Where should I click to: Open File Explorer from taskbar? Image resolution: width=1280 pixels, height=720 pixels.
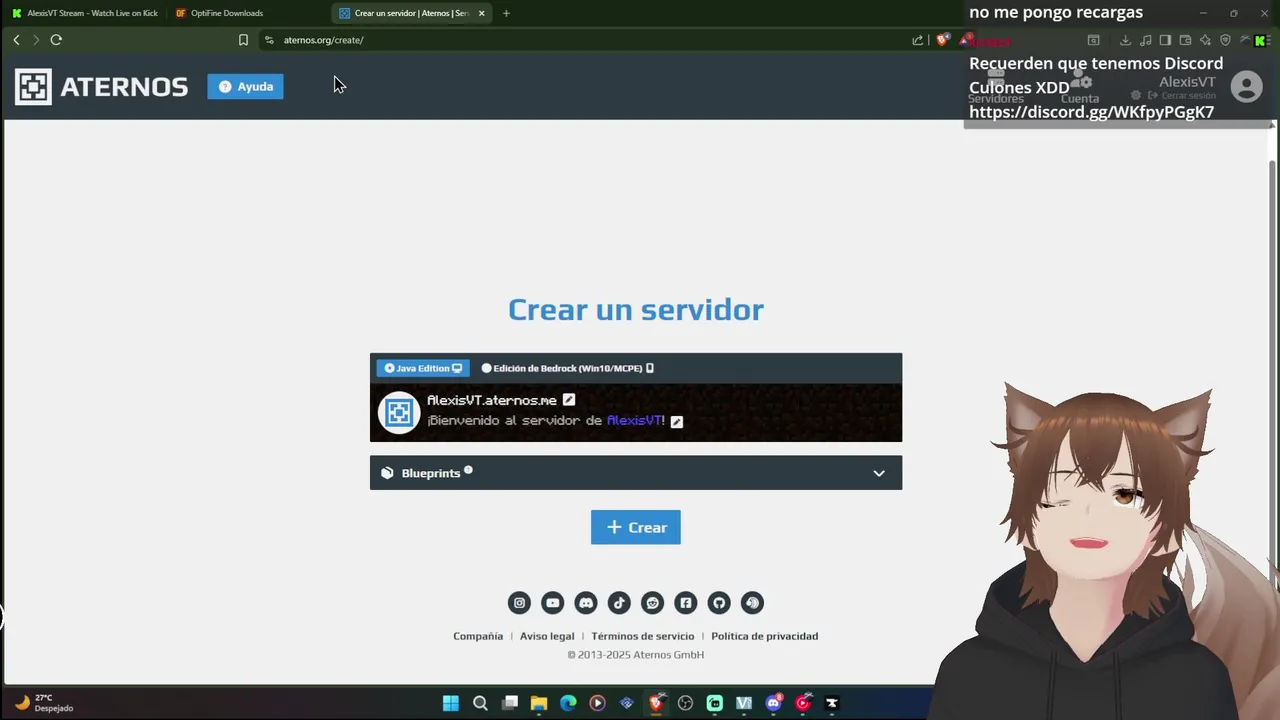(539, 703)
